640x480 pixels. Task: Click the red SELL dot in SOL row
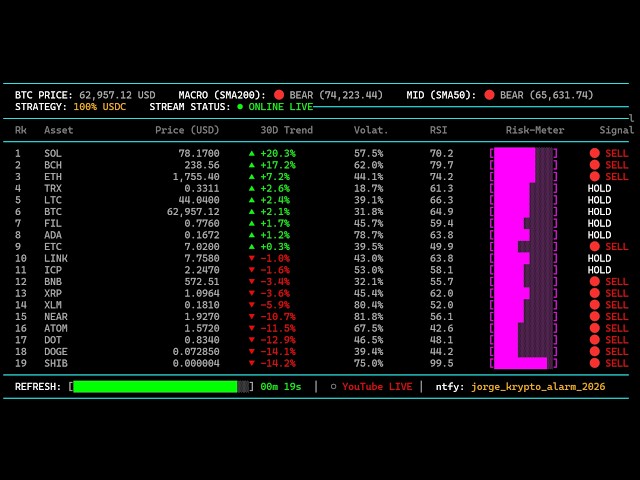pos(595,153)
